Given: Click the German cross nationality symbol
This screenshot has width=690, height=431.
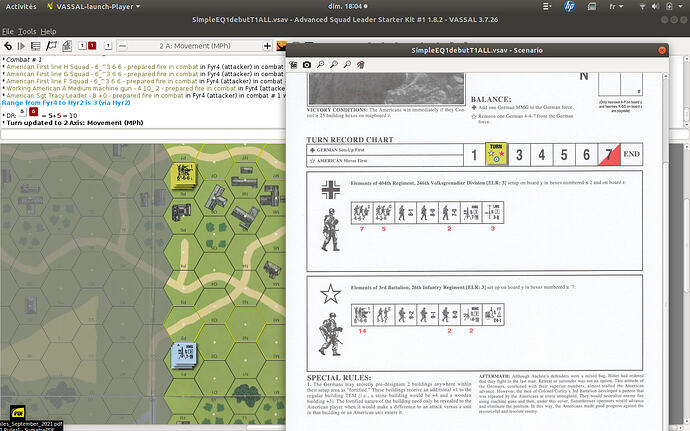Looking at the screenshot, I should (x=330, y=190).
